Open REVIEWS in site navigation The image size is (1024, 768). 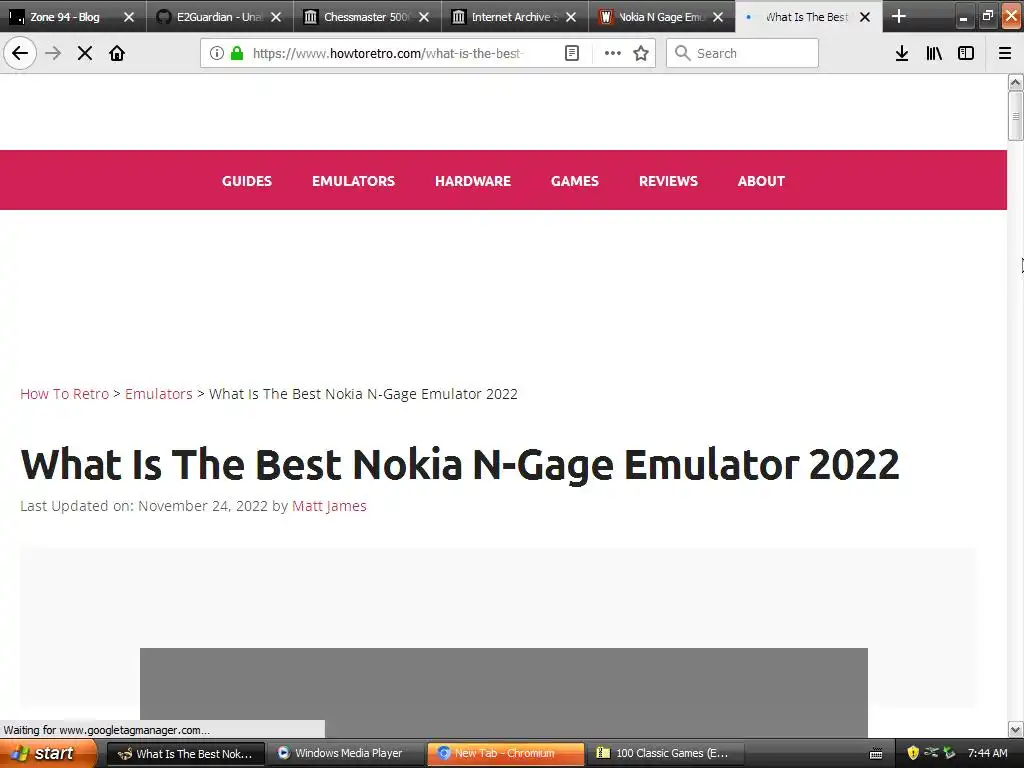[x=668, y=181]
